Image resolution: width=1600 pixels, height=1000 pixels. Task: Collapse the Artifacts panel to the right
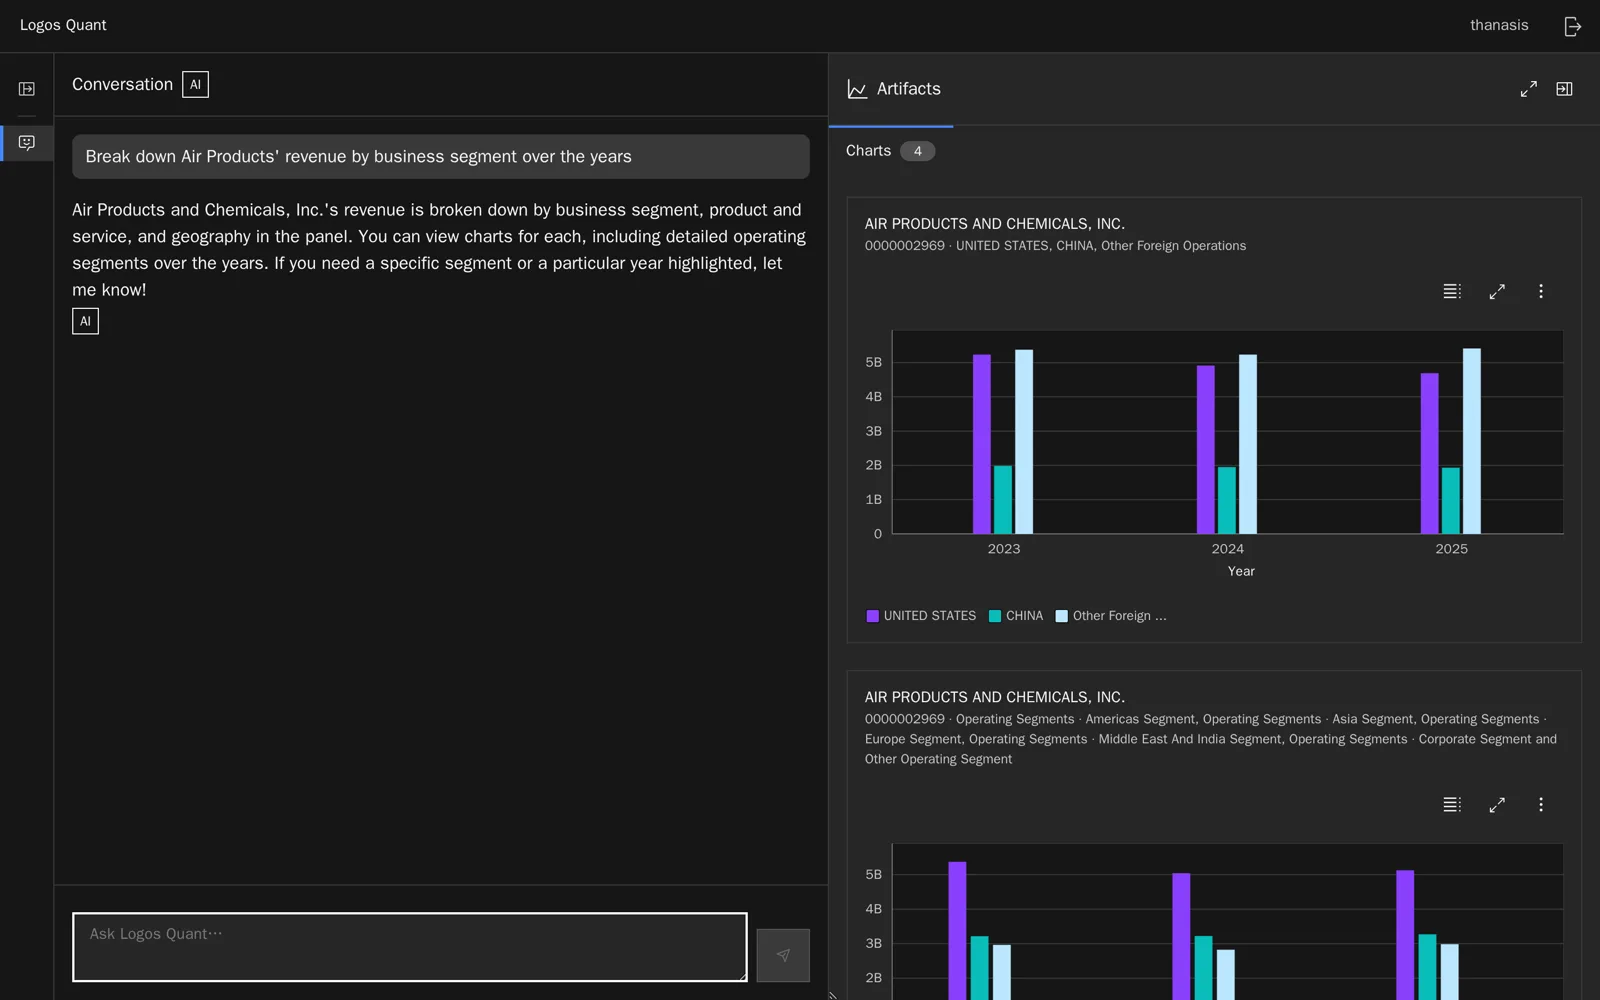(x=1565, y=89)
